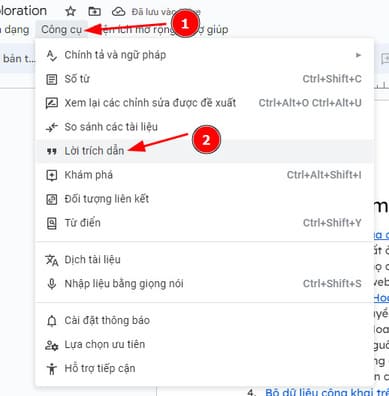Select Số từ word count
The image size is (389, 396).
204,79
